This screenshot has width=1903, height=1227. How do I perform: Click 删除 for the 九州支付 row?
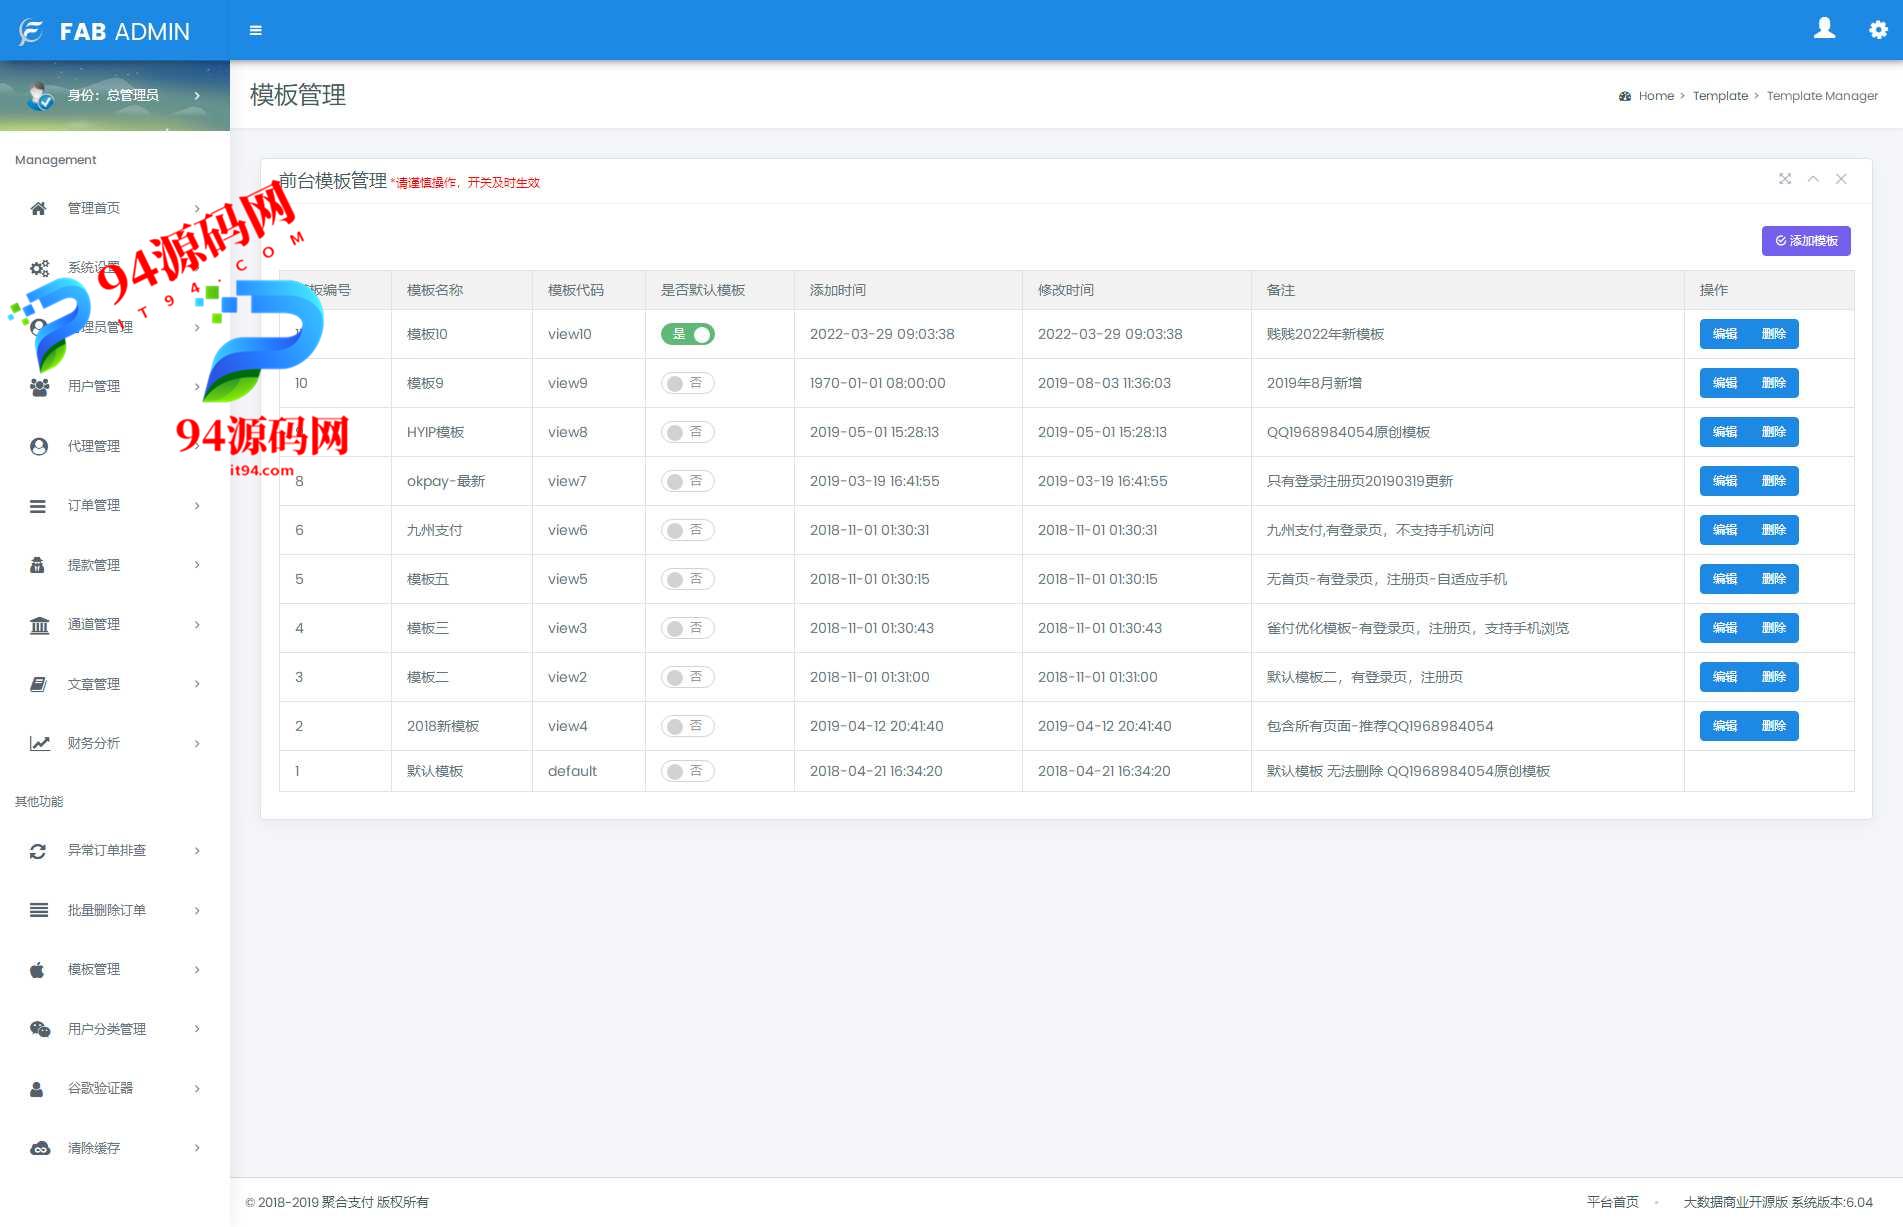(1774, 530)
